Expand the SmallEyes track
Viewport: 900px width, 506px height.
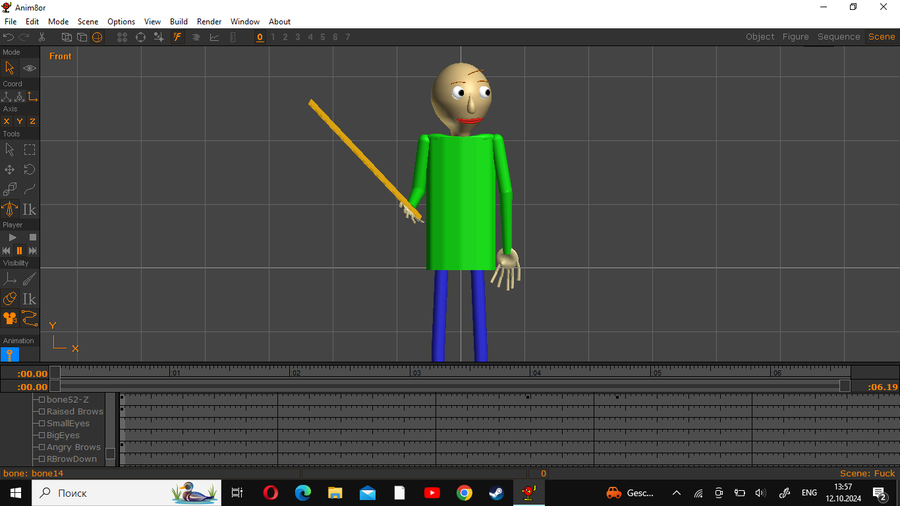coord(41,423)
